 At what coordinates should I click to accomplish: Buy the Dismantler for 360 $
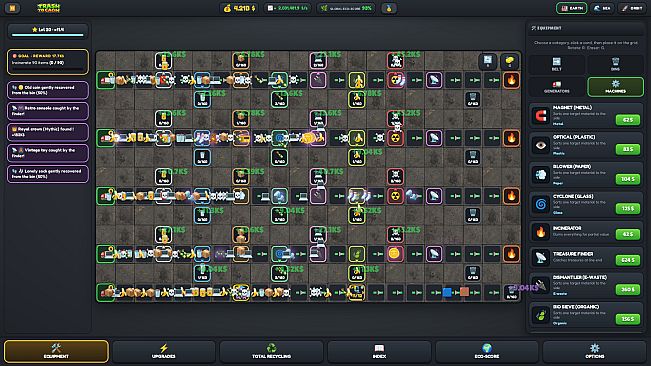(628, 289)
